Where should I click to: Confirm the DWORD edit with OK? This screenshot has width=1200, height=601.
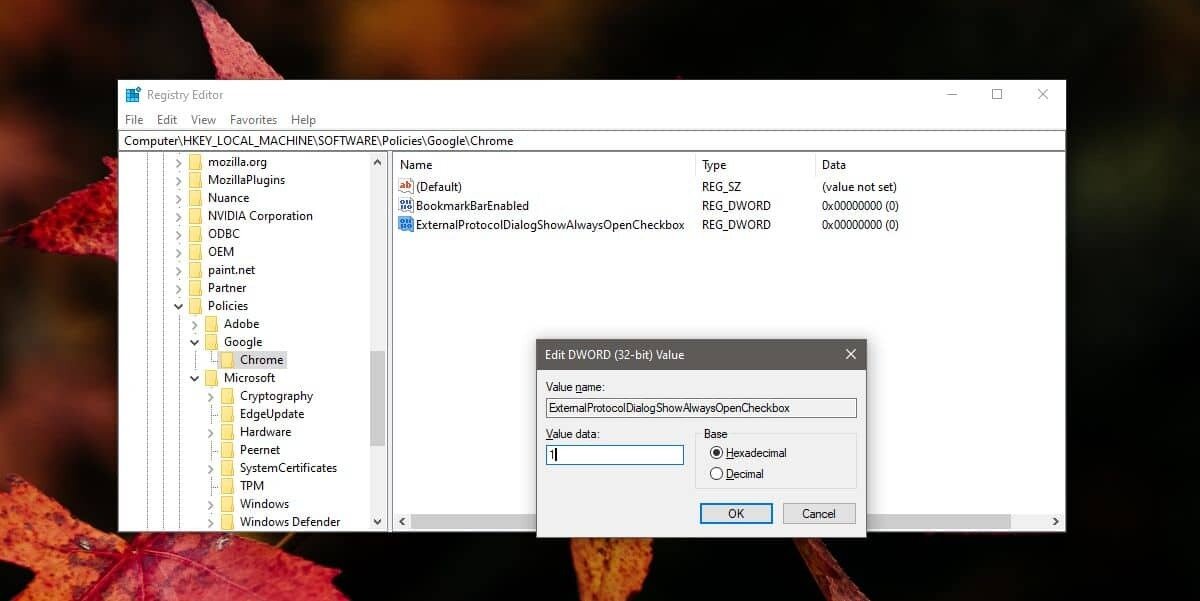[x=736, y=514]
